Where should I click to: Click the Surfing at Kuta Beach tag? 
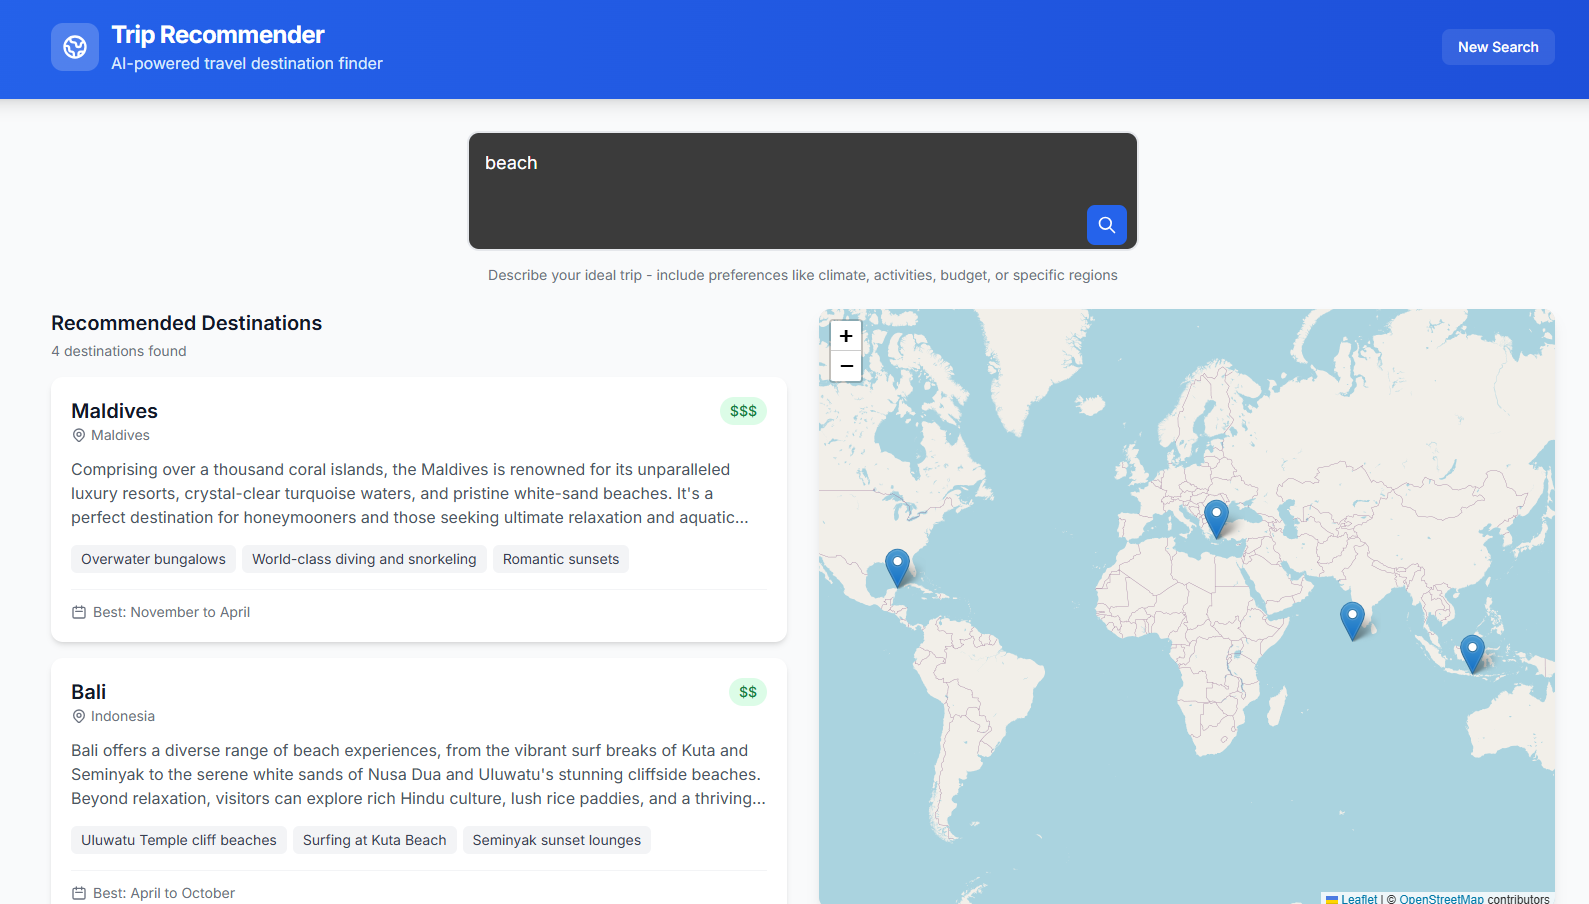tap(374, 840)
